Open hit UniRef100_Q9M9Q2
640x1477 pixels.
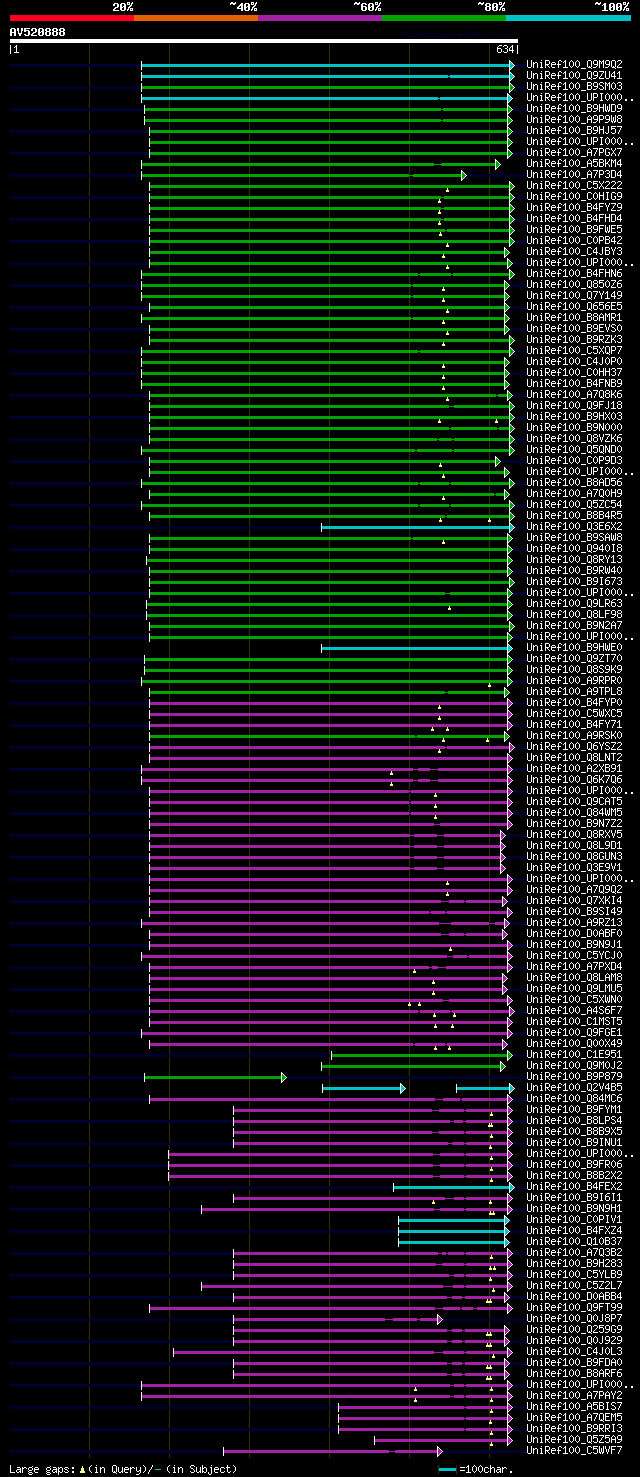(x=574, y=65)
